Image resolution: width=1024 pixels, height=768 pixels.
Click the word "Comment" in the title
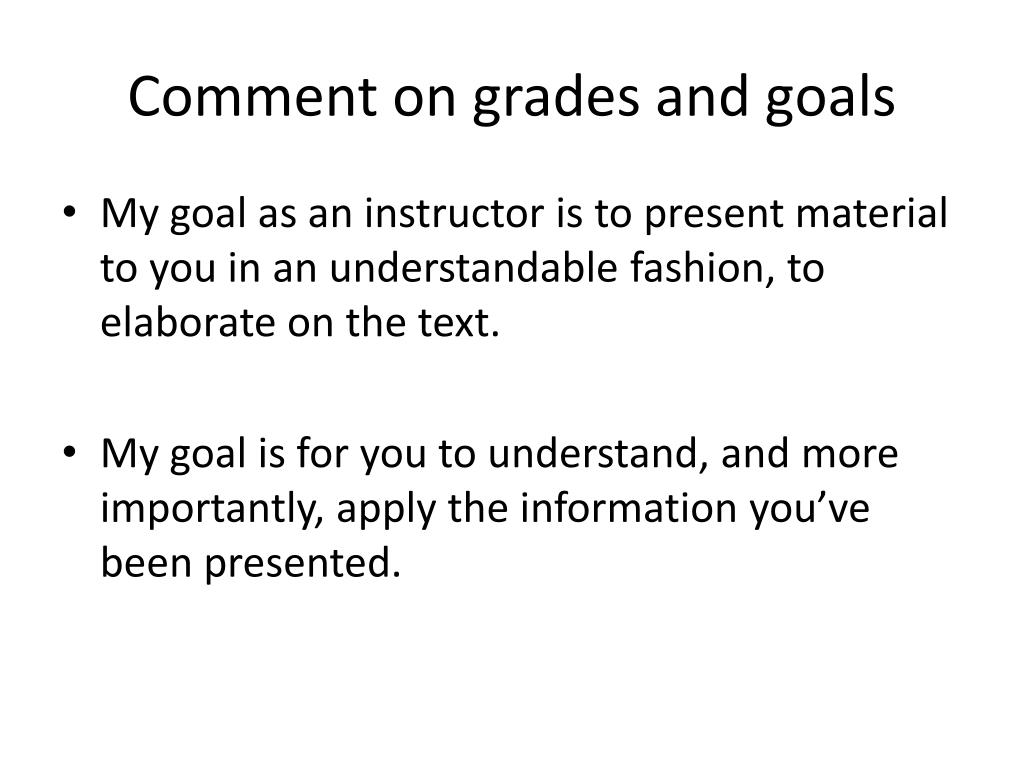253,98
